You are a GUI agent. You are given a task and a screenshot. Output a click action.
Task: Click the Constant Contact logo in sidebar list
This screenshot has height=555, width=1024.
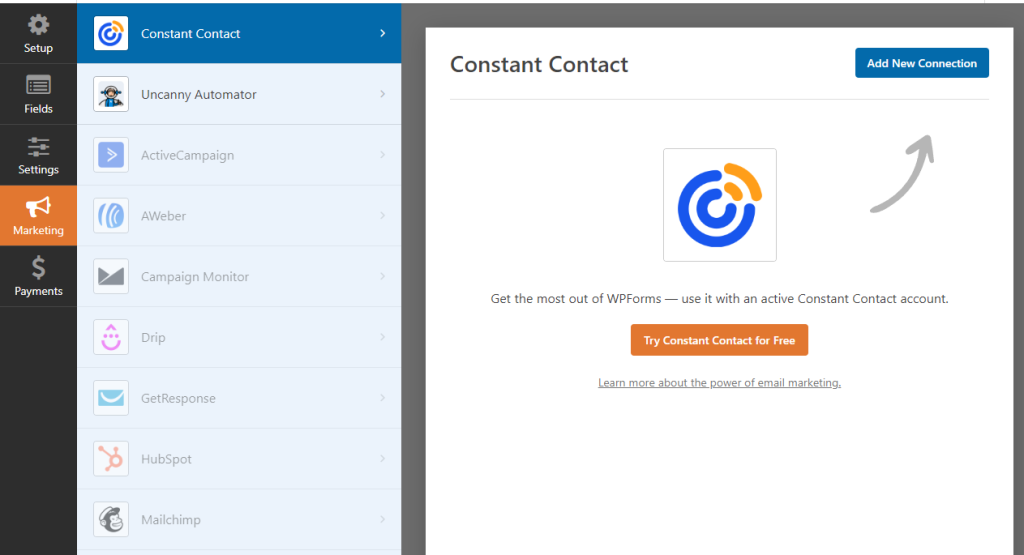(x=111, y=33)
